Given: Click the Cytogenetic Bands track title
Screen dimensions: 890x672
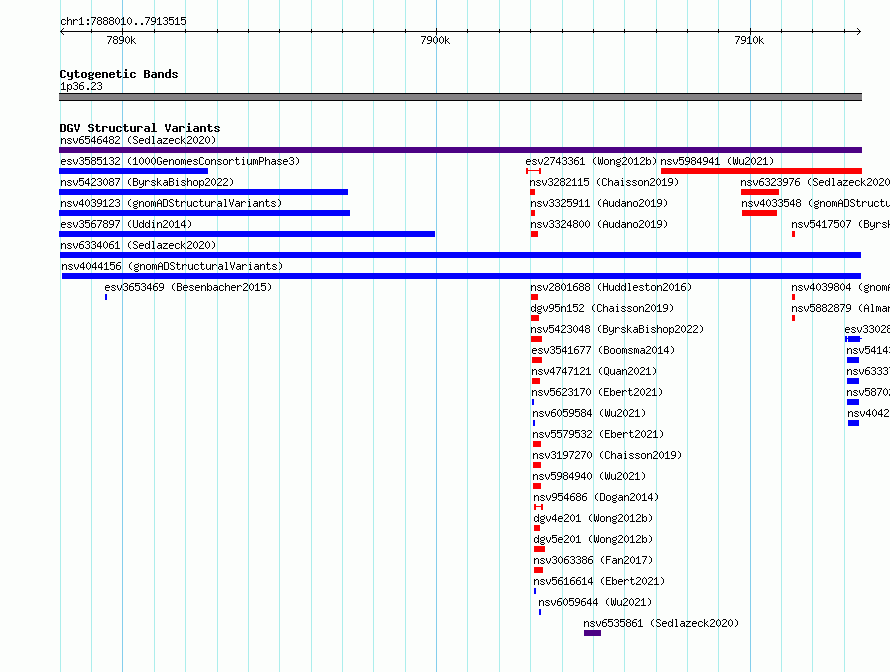Looking at the screenshot, I should click(119, 74).
